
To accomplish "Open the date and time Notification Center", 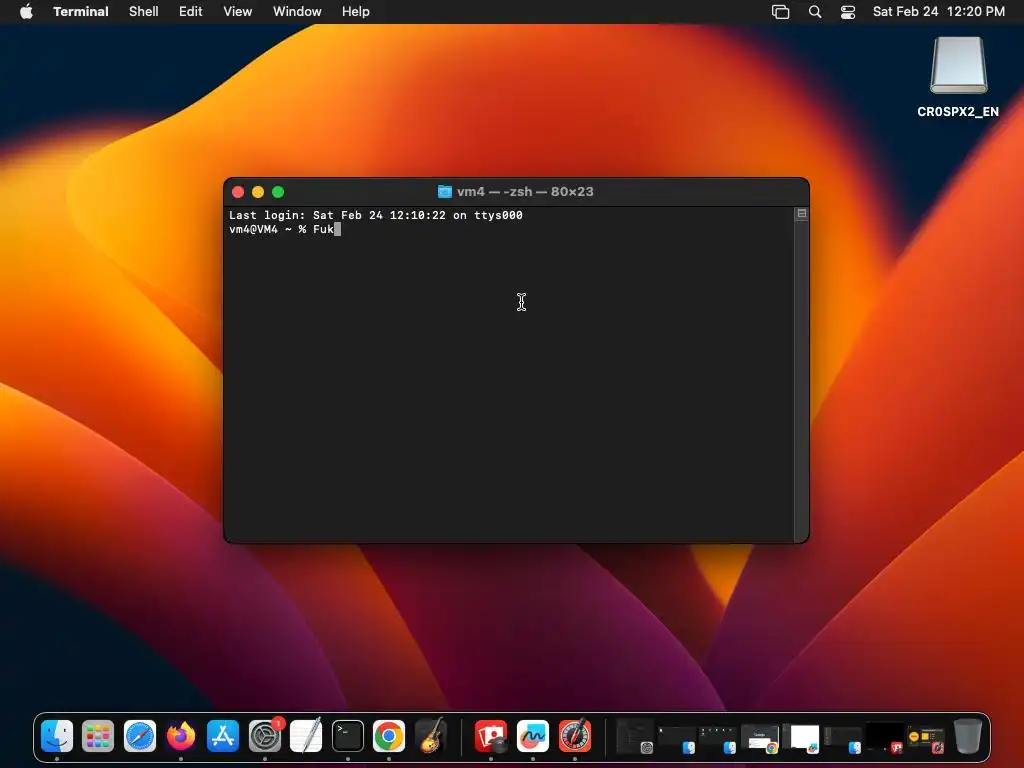I will click(938, 11).
